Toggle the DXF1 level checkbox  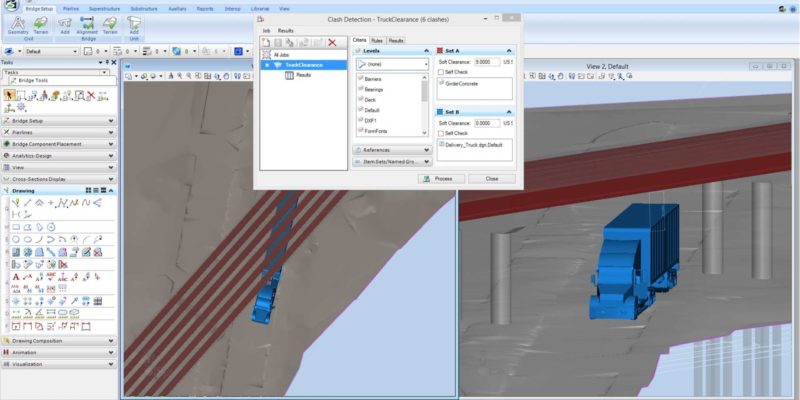(361, 120)
